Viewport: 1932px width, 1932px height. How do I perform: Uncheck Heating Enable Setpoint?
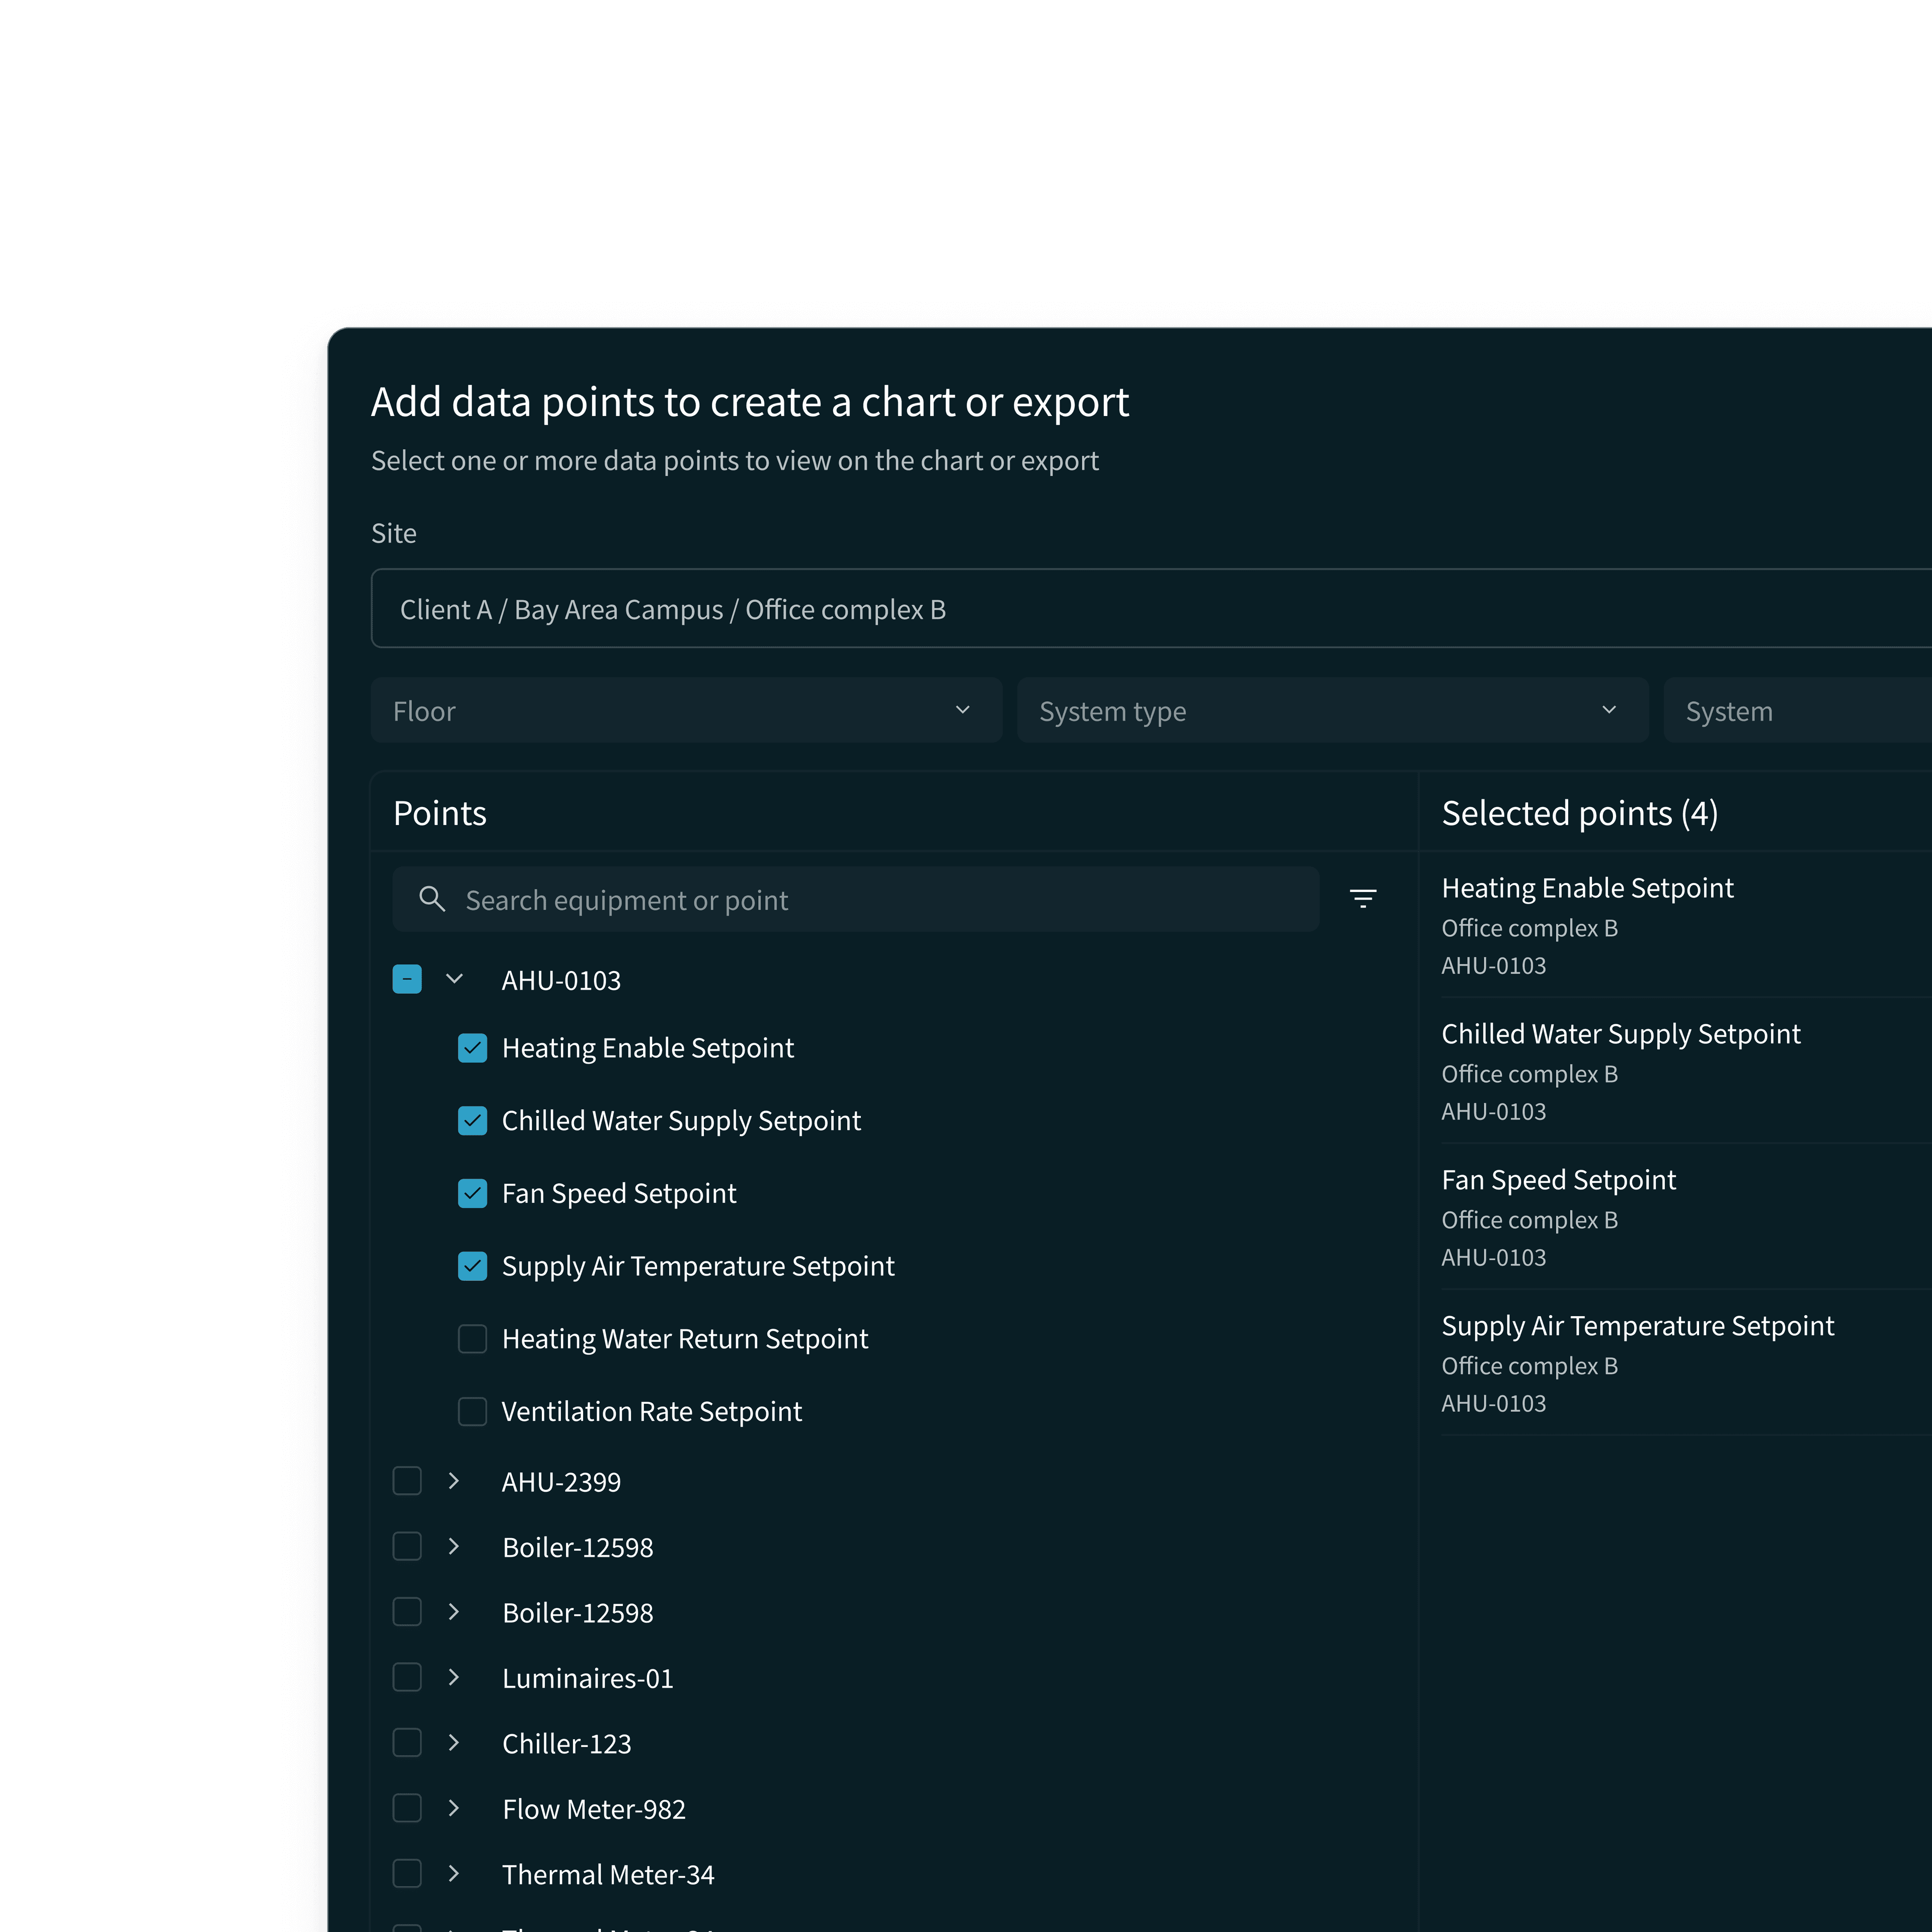tap(472, 1048)
